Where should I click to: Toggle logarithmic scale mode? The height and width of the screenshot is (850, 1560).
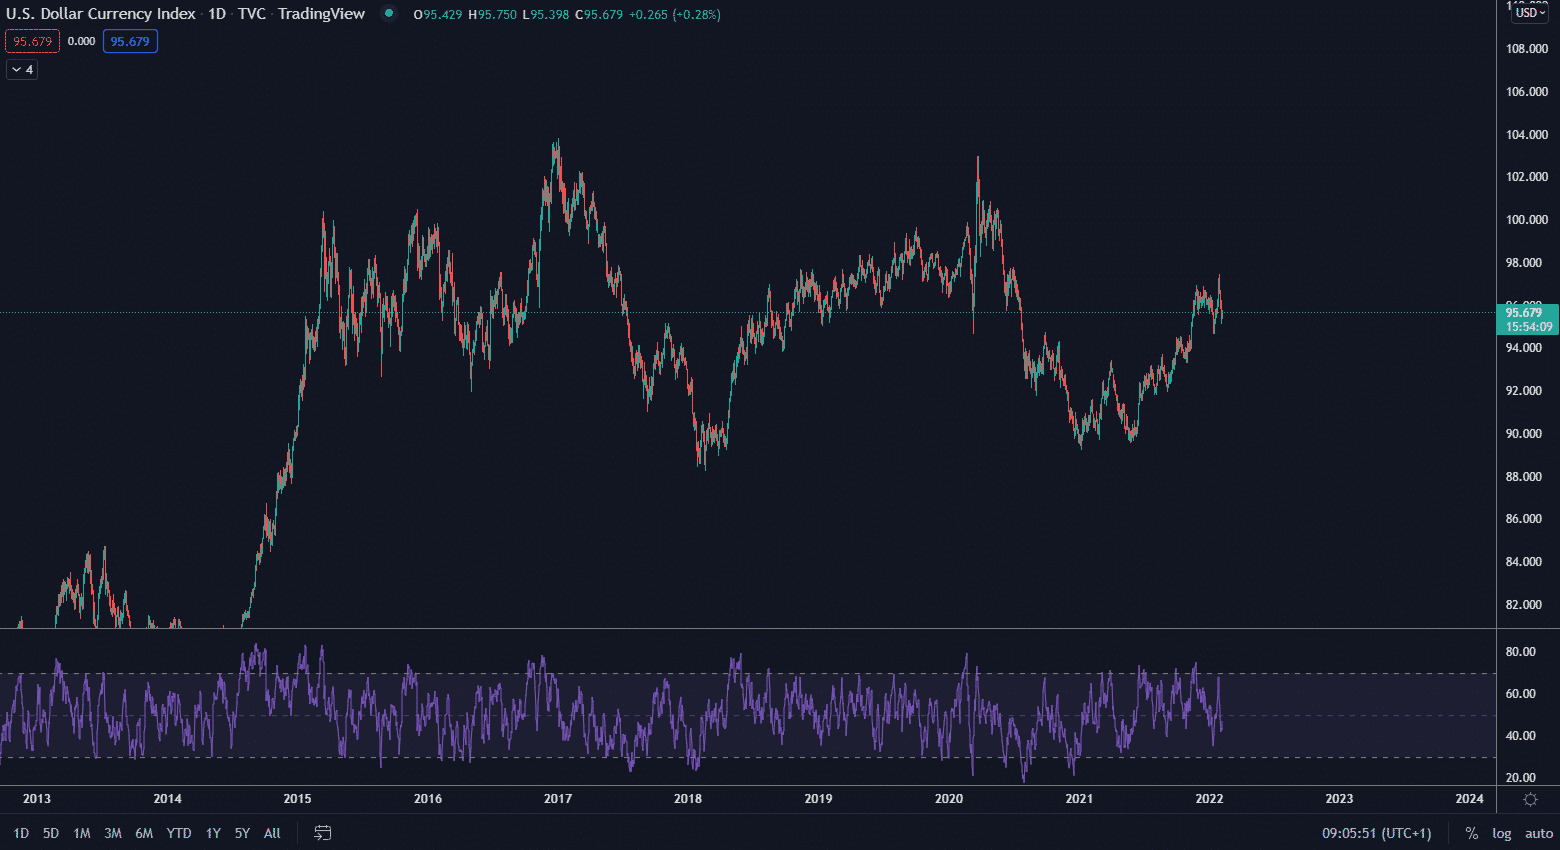(x=1501, y=833)
